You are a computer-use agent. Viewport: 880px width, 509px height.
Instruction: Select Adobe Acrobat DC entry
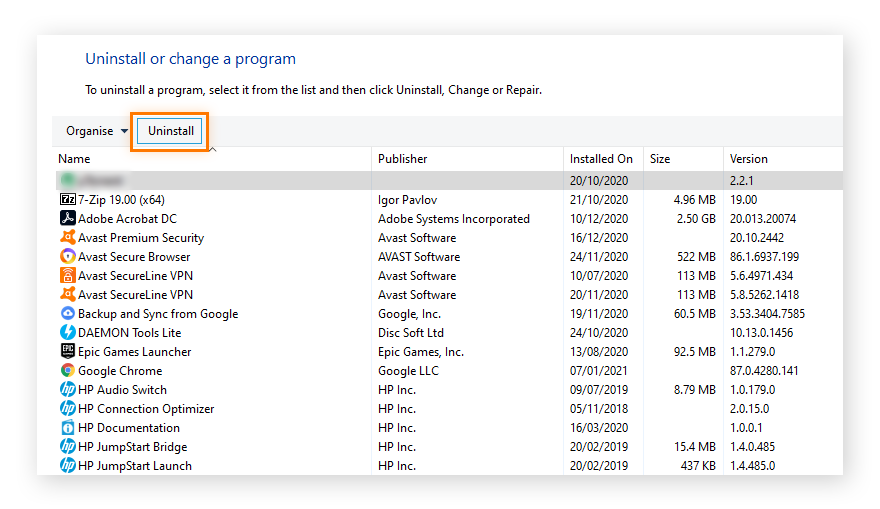449,218
